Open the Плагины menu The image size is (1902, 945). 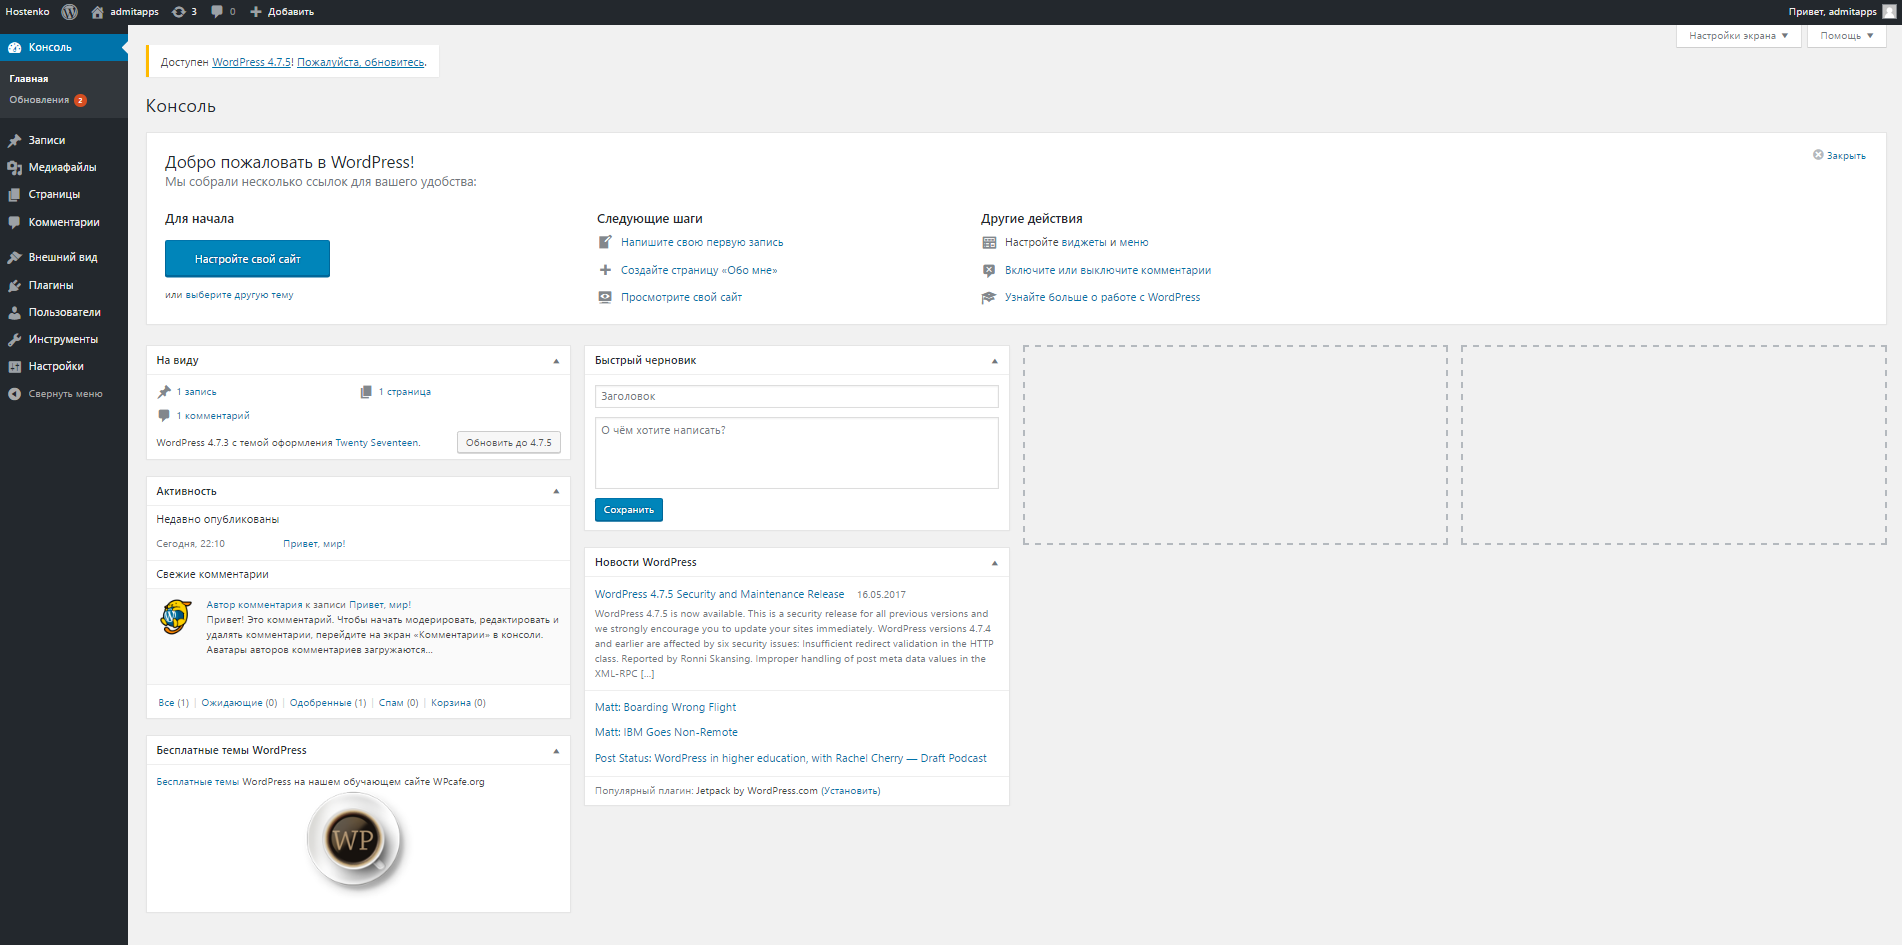(x=64, y=285)
